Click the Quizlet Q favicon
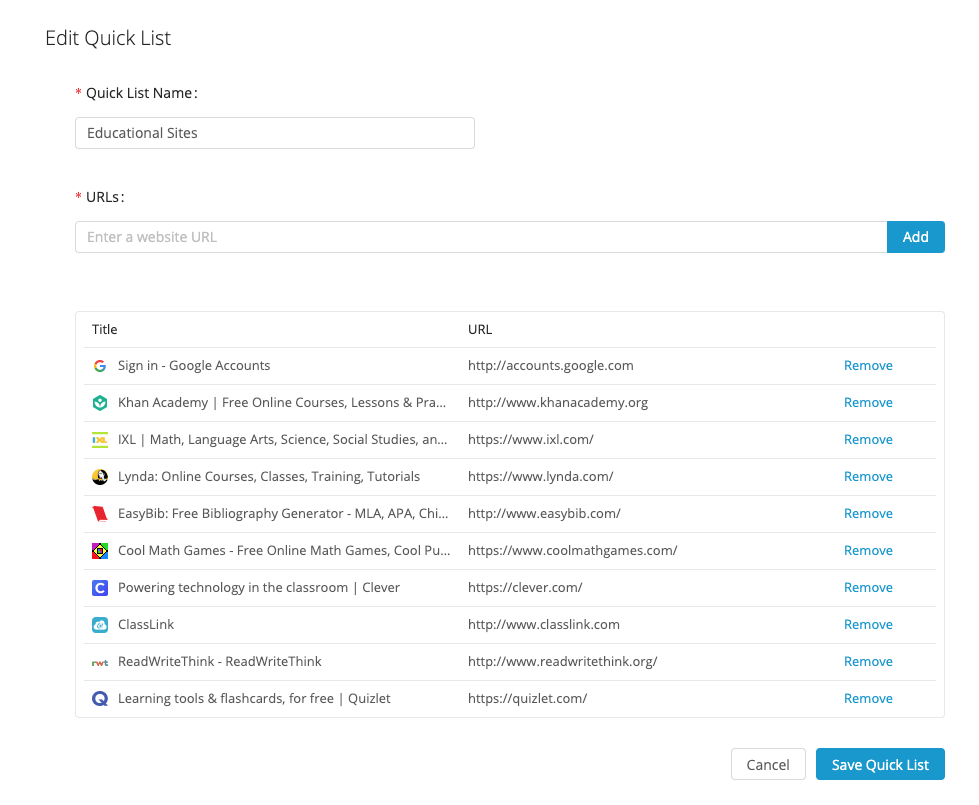This screenshot has height=805, width=979. coord(100,698)
